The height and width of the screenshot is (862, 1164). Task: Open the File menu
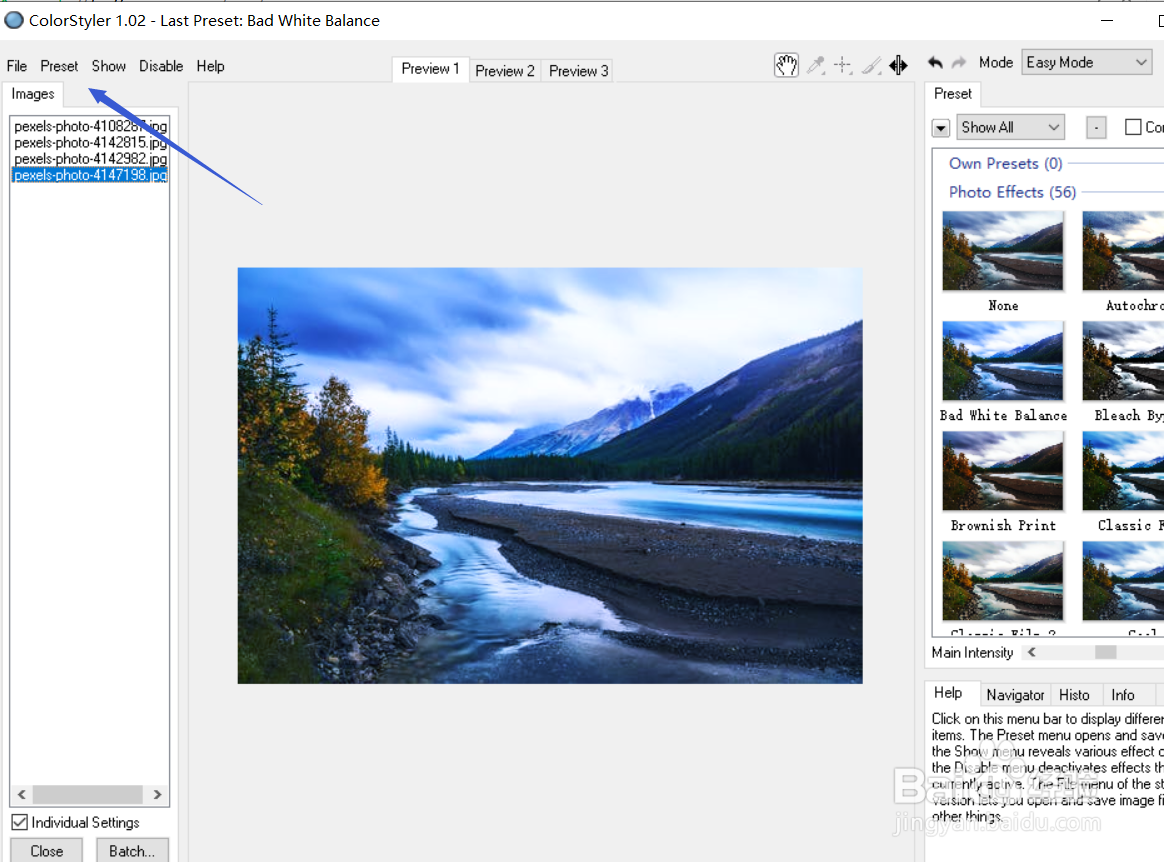coord(16,66)
